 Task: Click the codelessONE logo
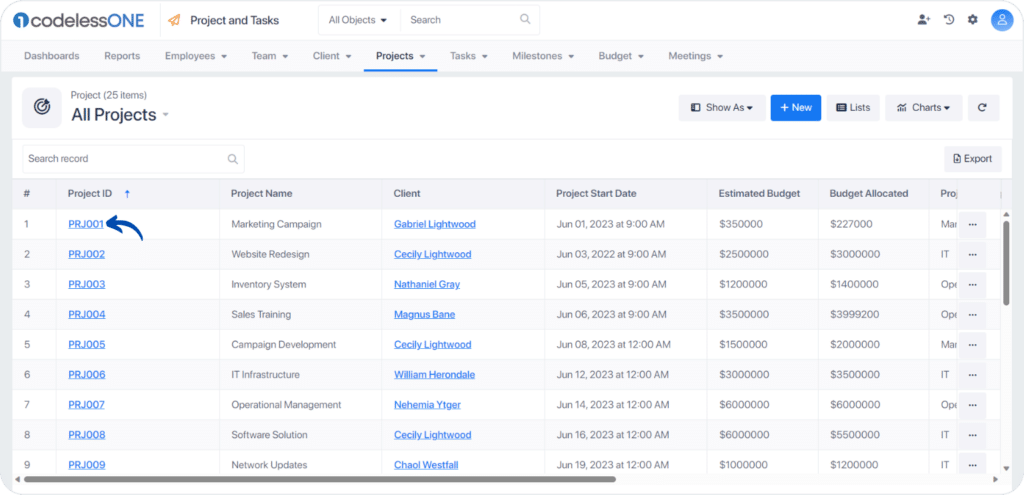(78, 20)
